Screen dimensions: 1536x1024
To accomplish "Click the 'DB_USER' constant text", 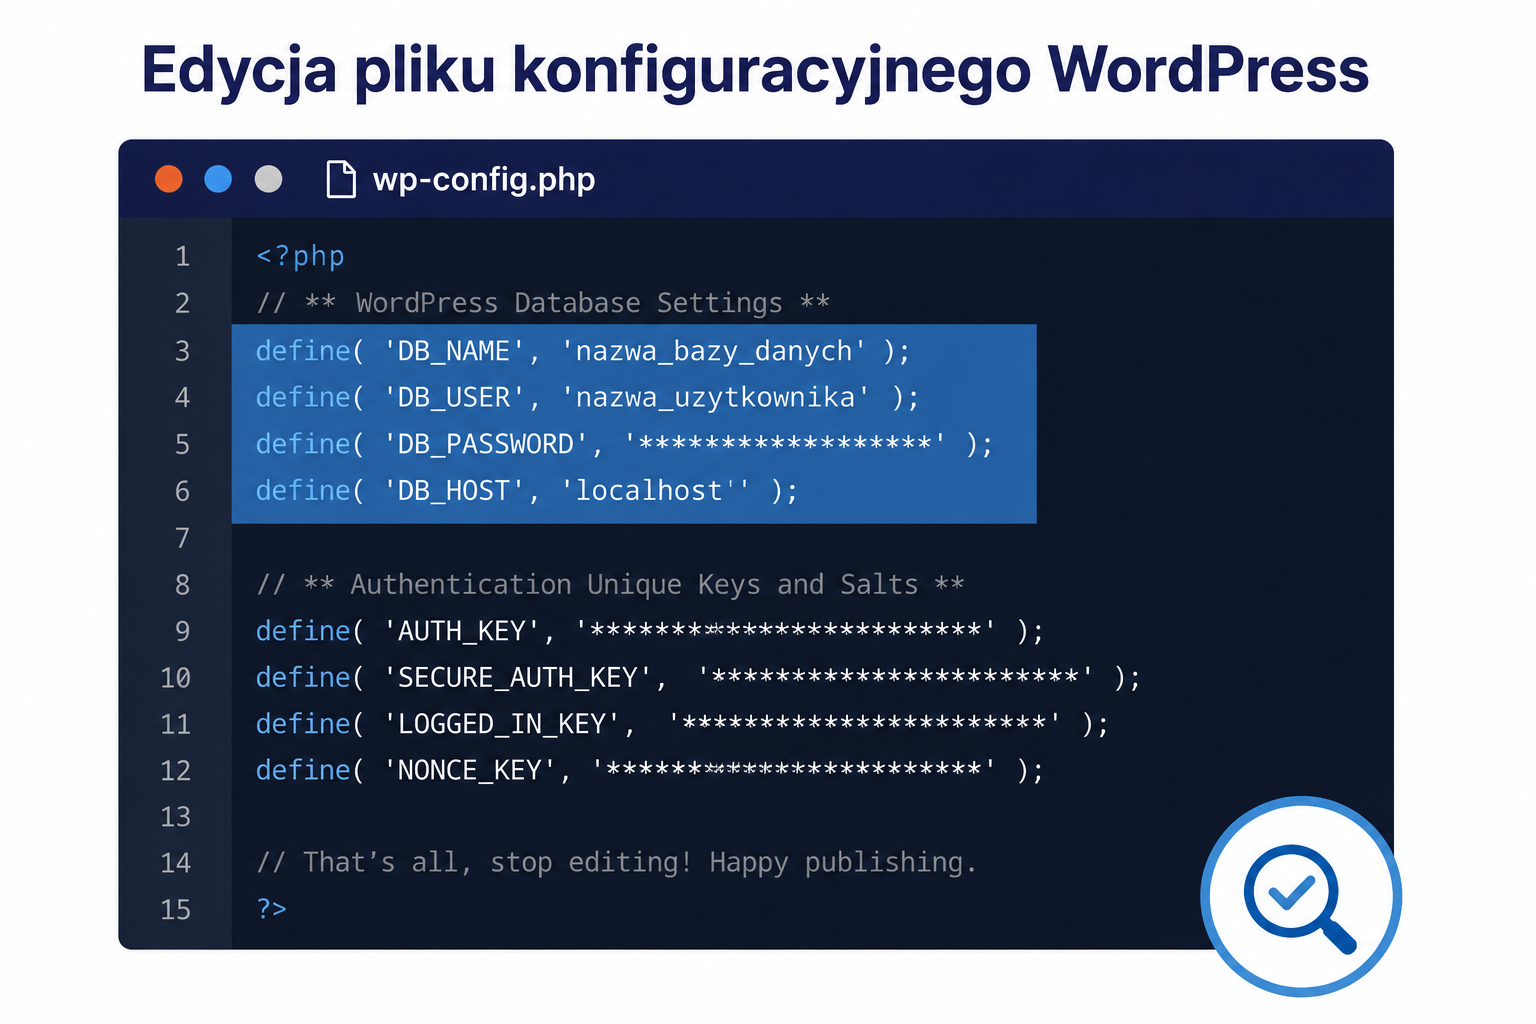I will pos(455,397).
